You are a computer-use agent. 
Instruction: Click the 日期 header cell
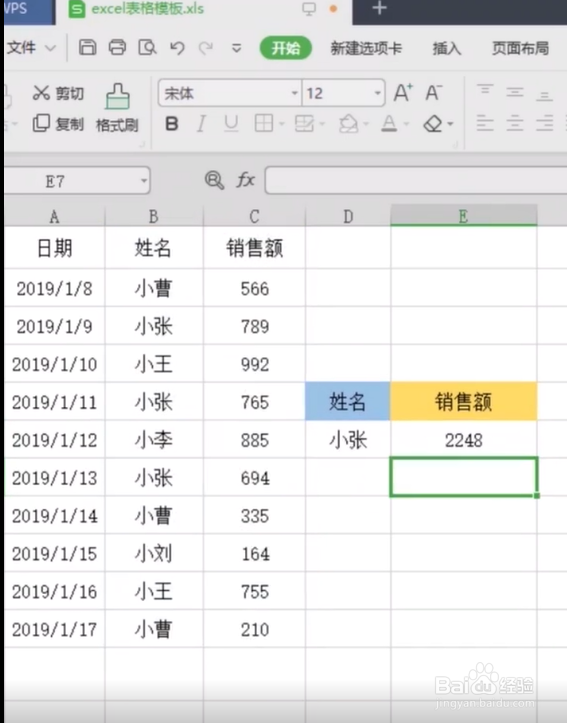(x=55, y=249)
